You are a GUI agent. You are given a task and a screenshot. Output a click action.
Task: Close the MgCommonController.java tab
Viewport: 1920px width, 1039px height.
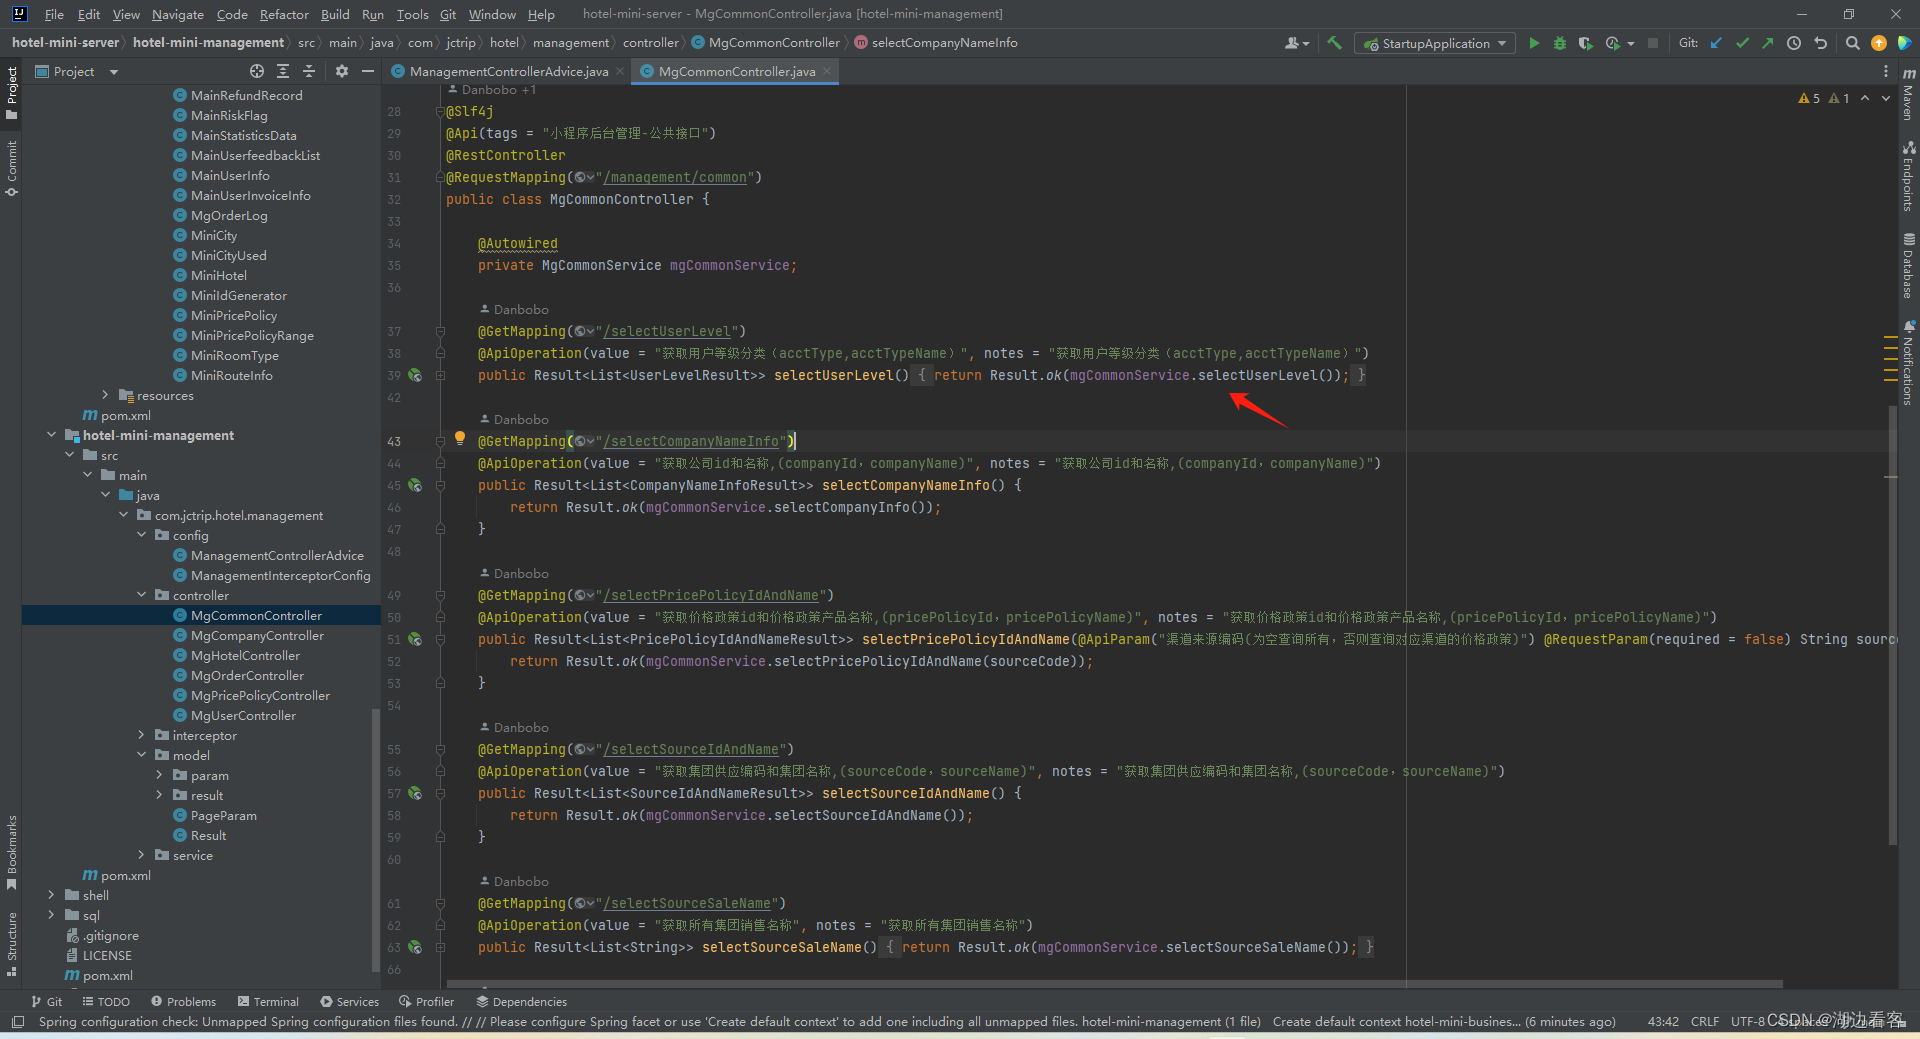click(827, 71)
